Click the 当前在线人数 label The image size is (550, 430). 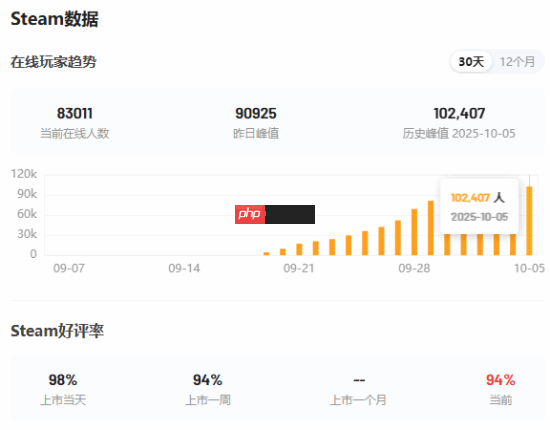tap(75, 133)
